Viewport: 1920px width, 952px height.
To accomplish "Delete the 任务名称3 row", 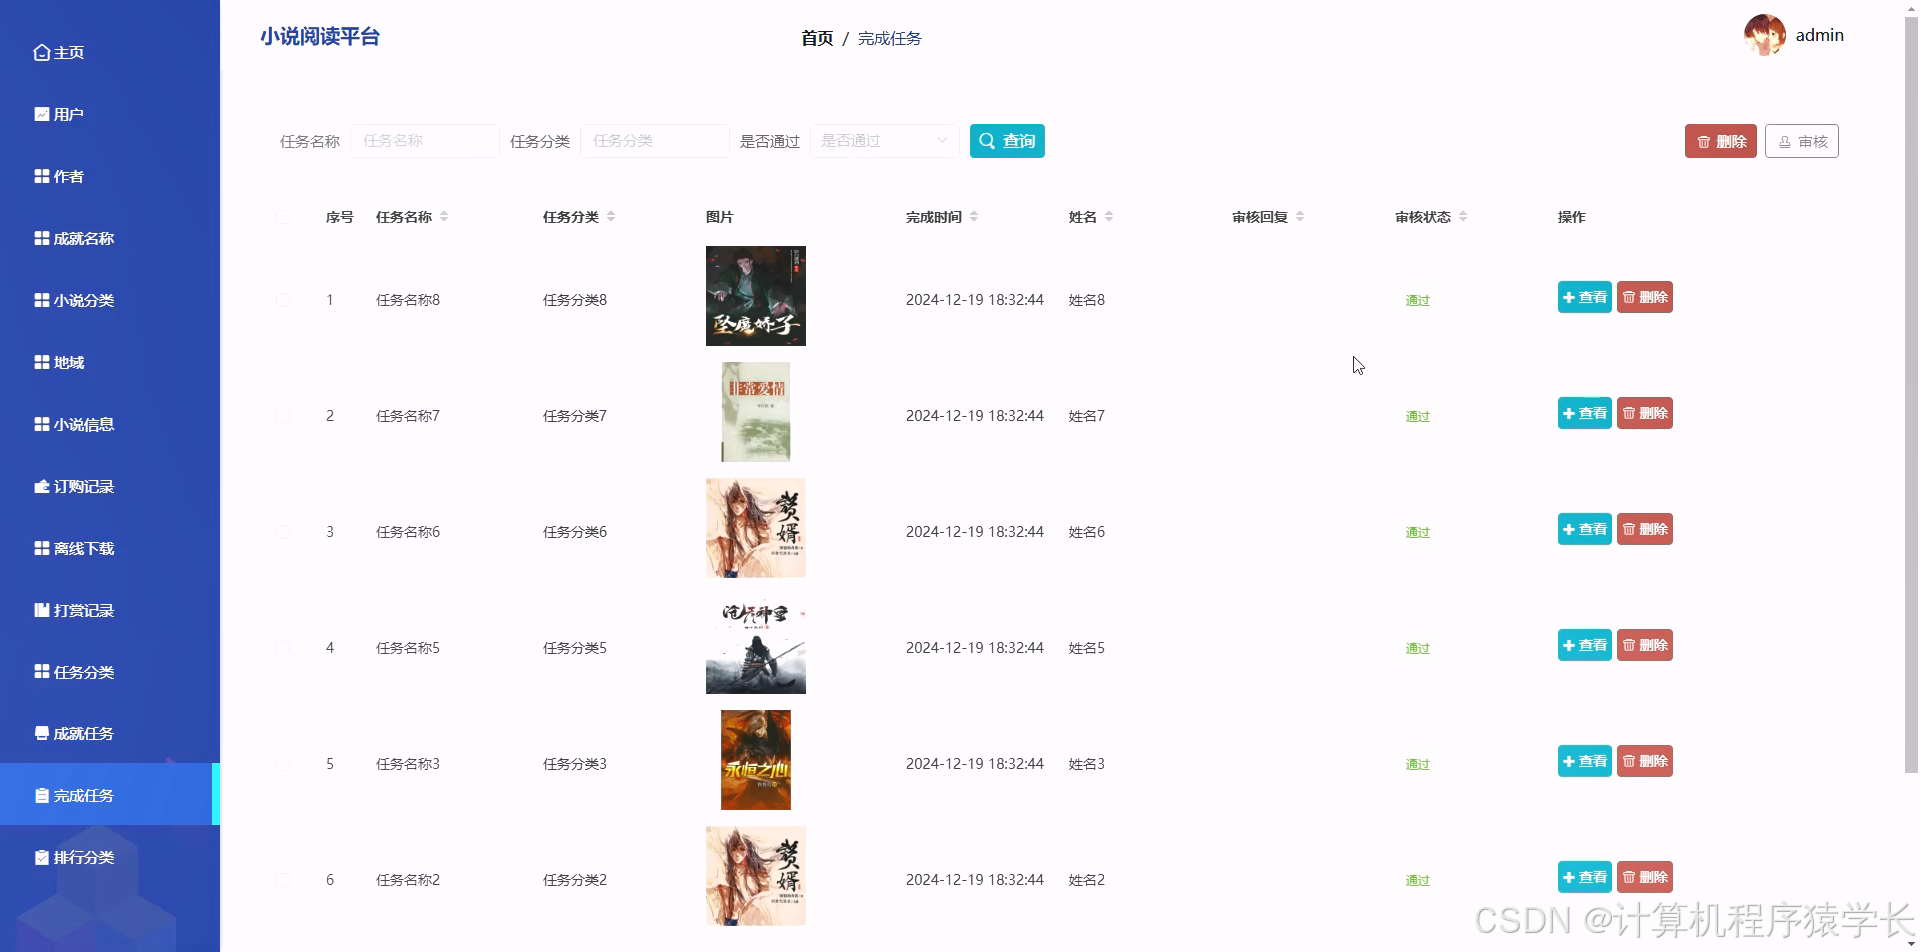I will [x=1645, y=761].
